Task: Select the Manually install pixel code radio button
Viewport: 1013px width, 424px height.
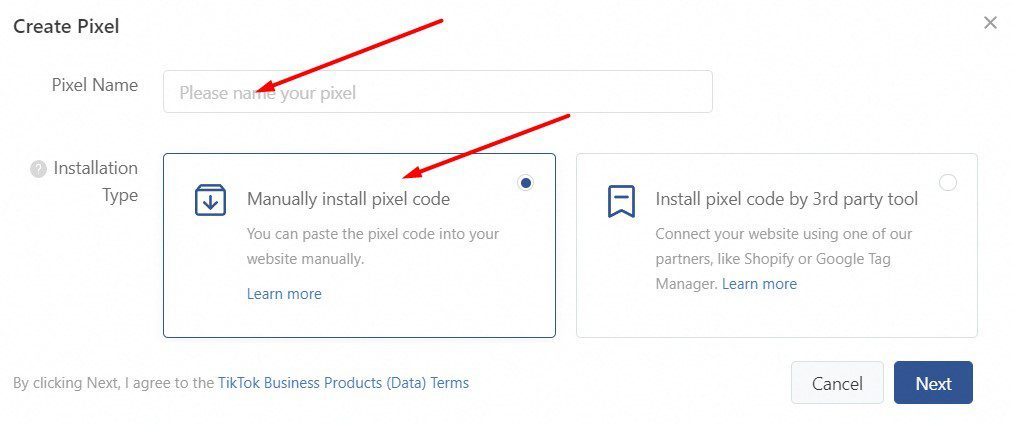Action: 526,182
